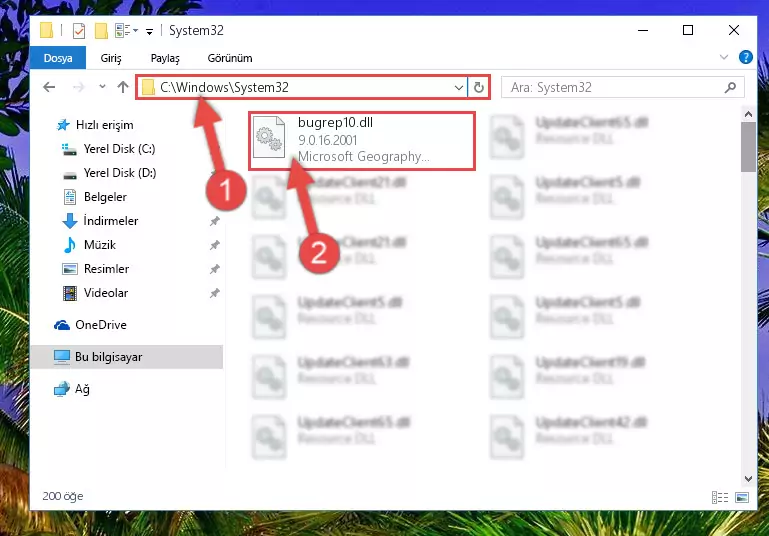
Task: Expand the ribbon with the chevron
Action: click(723, 57)
